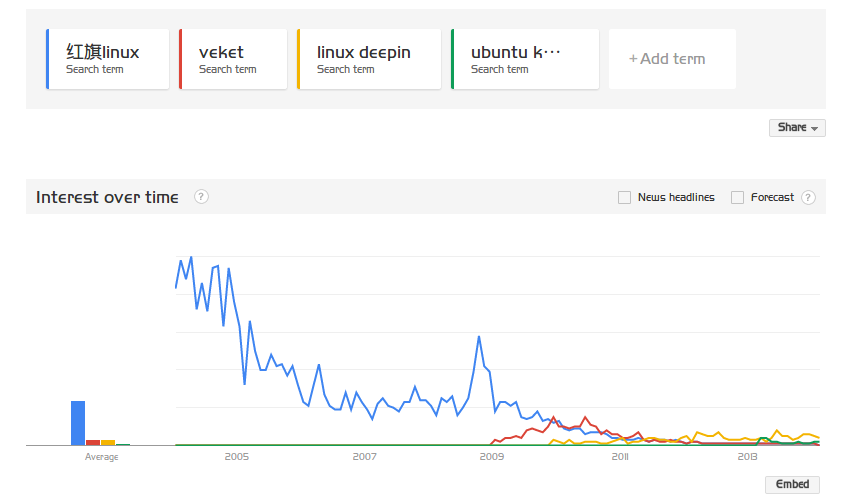The image size is (841, 499).
Task: Open help icon beside Interest over time
Action: point(201,197)
